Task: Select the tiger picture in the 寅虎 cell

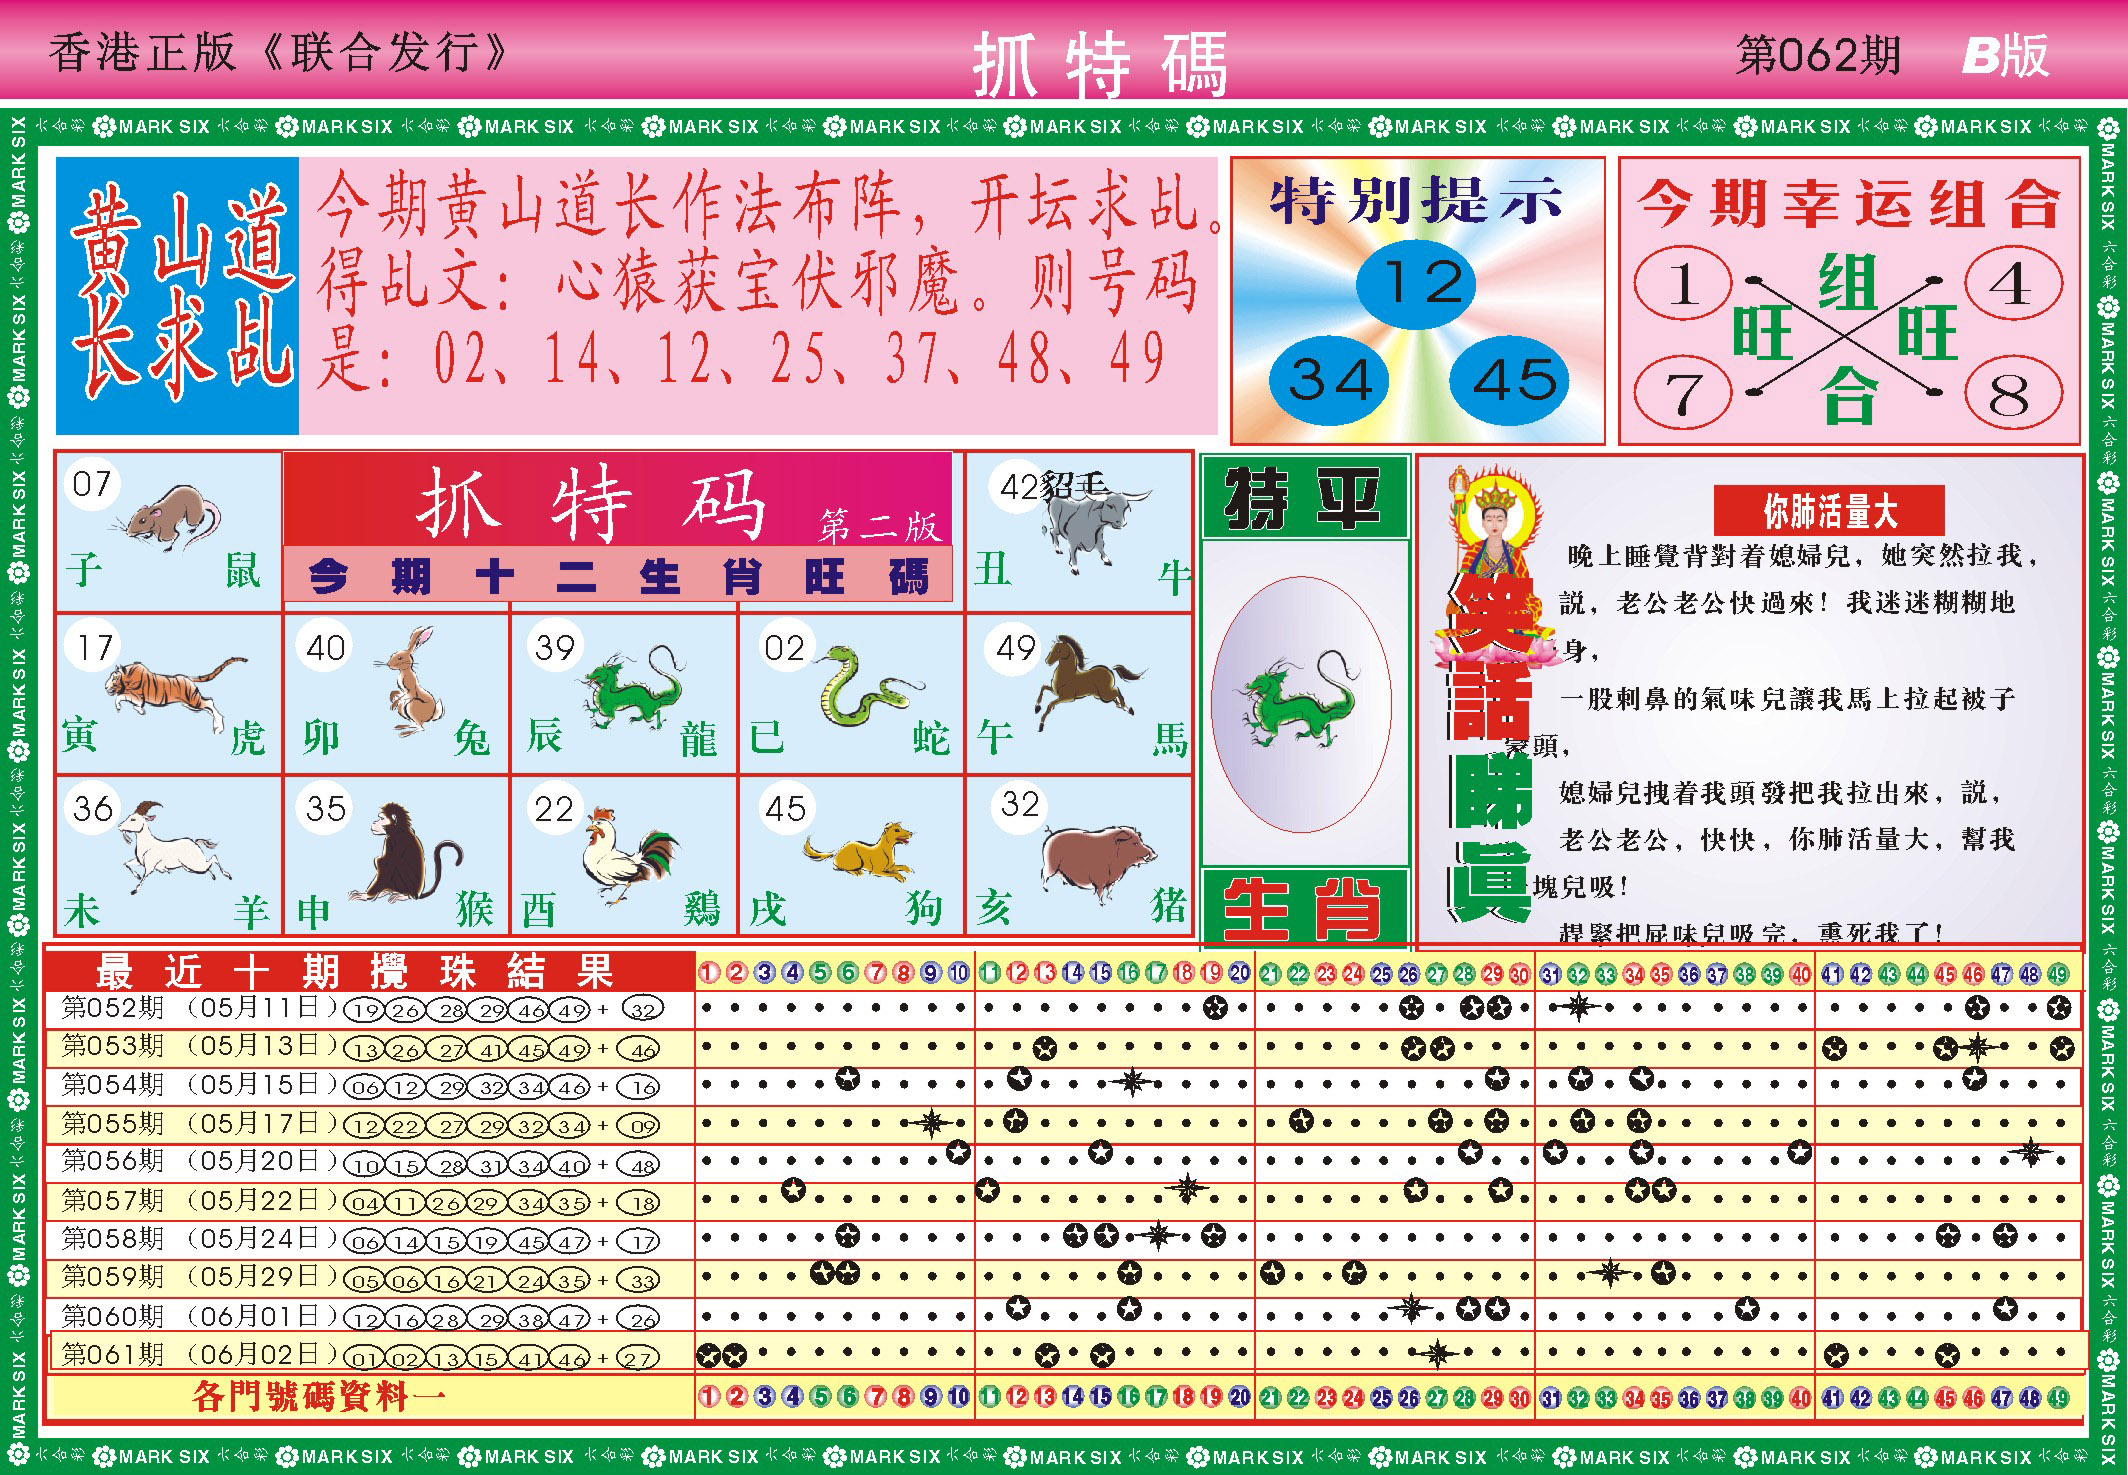Action: pyautogui.click(x=176, y=693)
